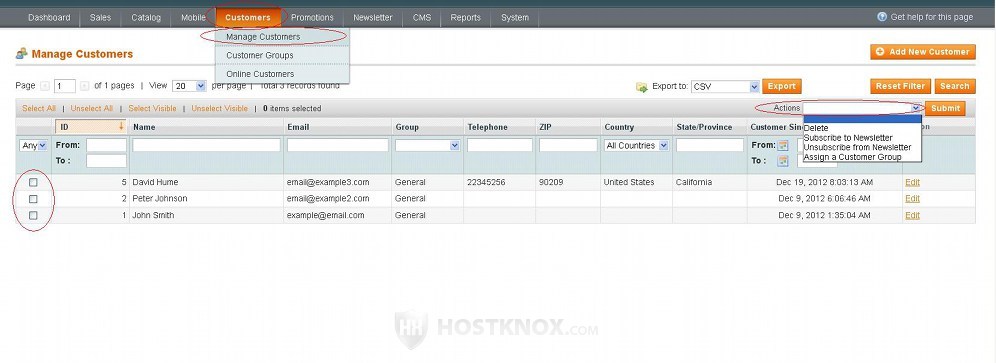Tick the checkbox for Peter Johnson

click(34, 199)
